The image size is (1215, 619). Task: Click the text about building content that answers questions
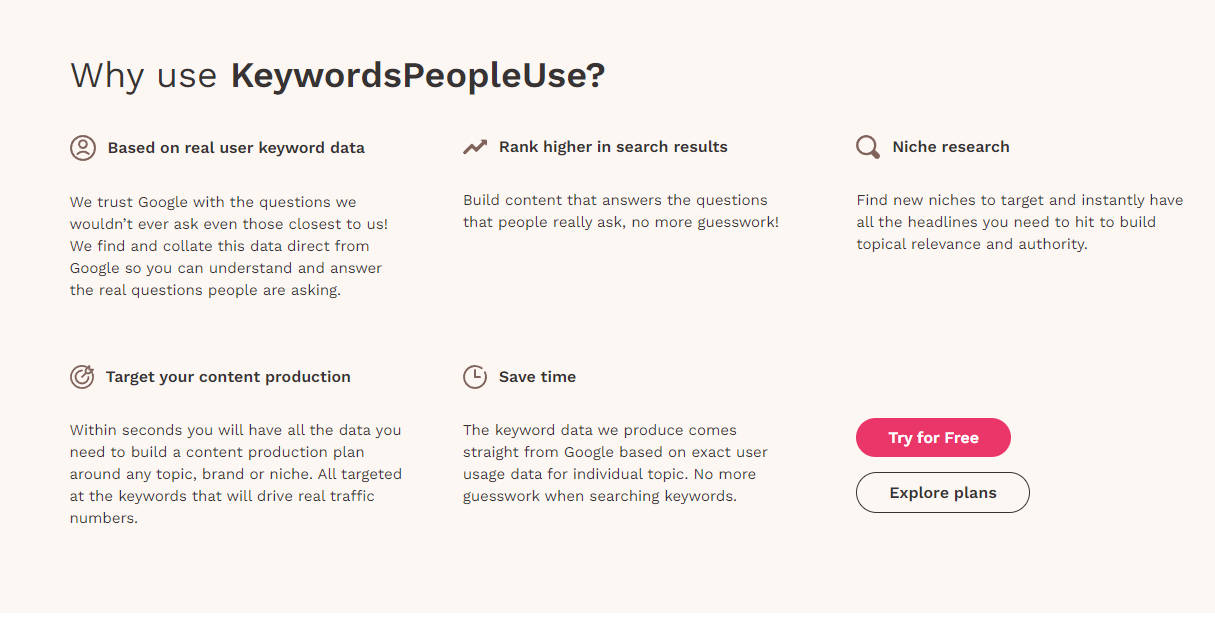[620, 210]
